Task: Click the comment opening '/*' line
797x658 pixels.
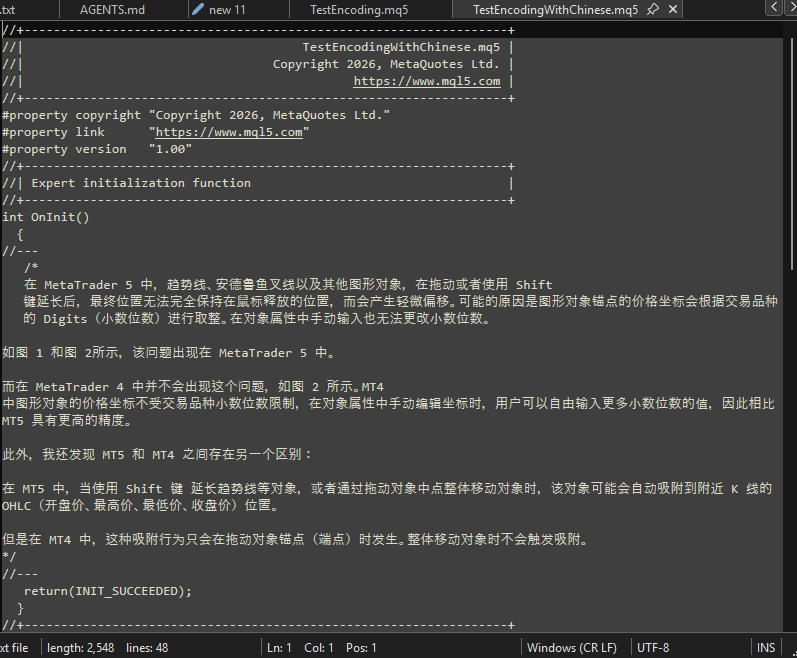Action: (x=31, y=268)
